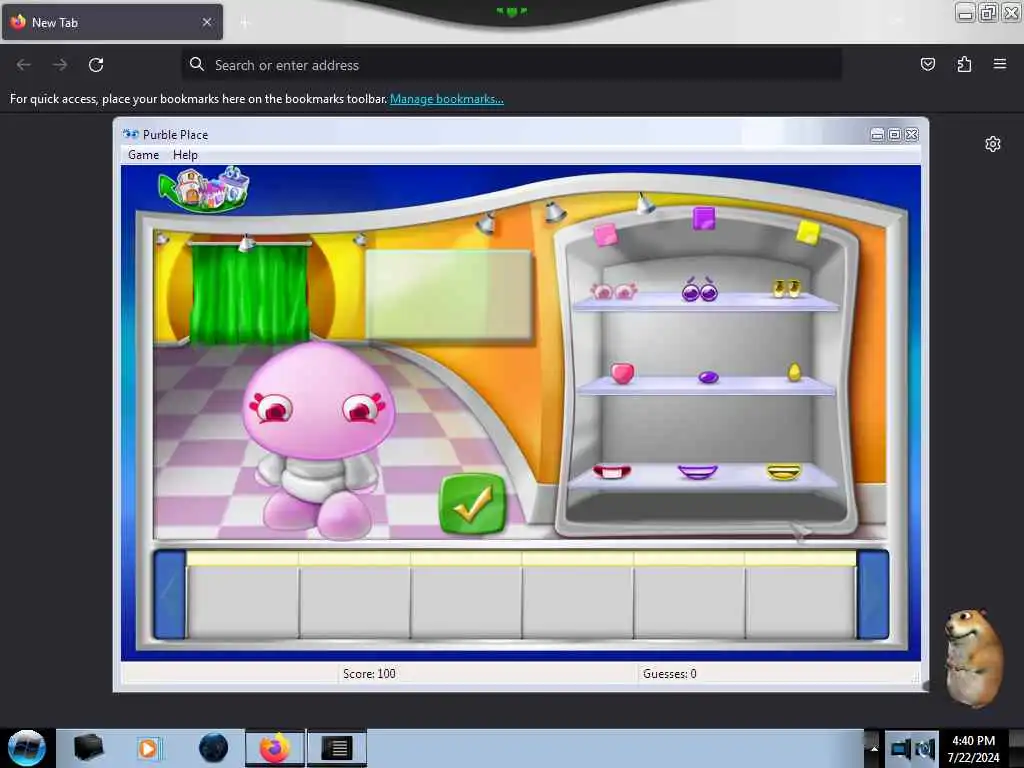Pick the yellow eyes on the shelf
Image resolution: width=1024 pixels, height=768 pixels.
[x=786, y=289]
